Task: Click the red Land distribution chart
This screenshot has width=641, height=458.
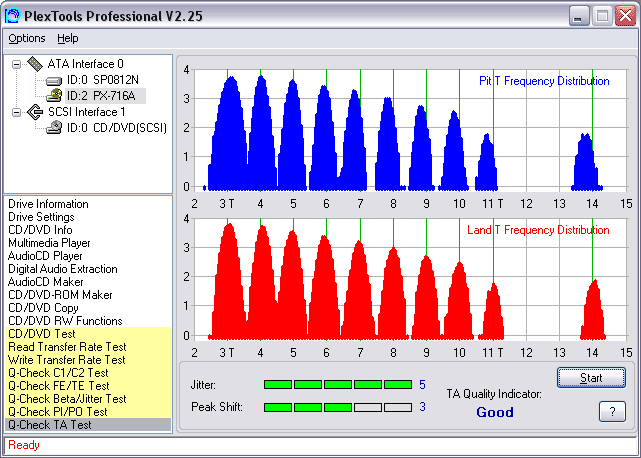Action: (410, 279)
